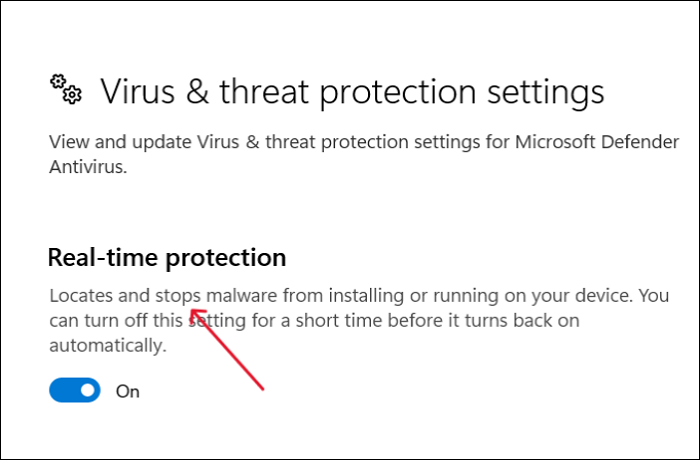Viewport: 700px width, 460px height.
Task: Click the "On" label beside the toggle
Action: (128, 391)
